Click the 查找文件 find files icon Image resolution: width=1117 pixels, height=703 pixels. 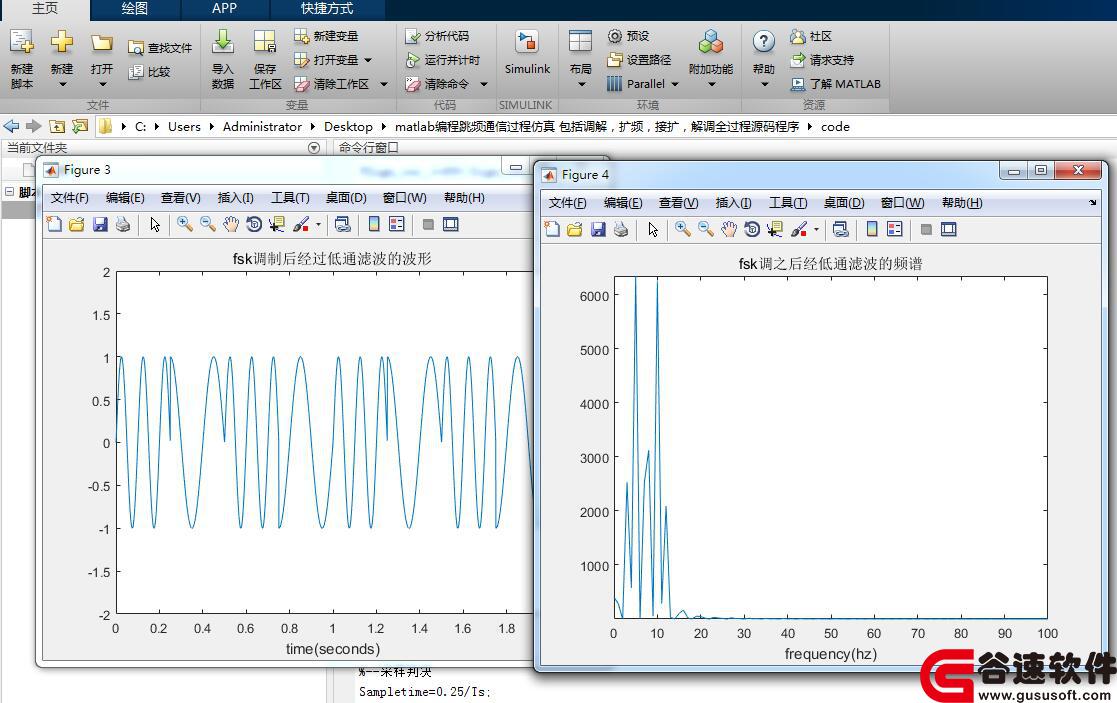pos(136,48)
